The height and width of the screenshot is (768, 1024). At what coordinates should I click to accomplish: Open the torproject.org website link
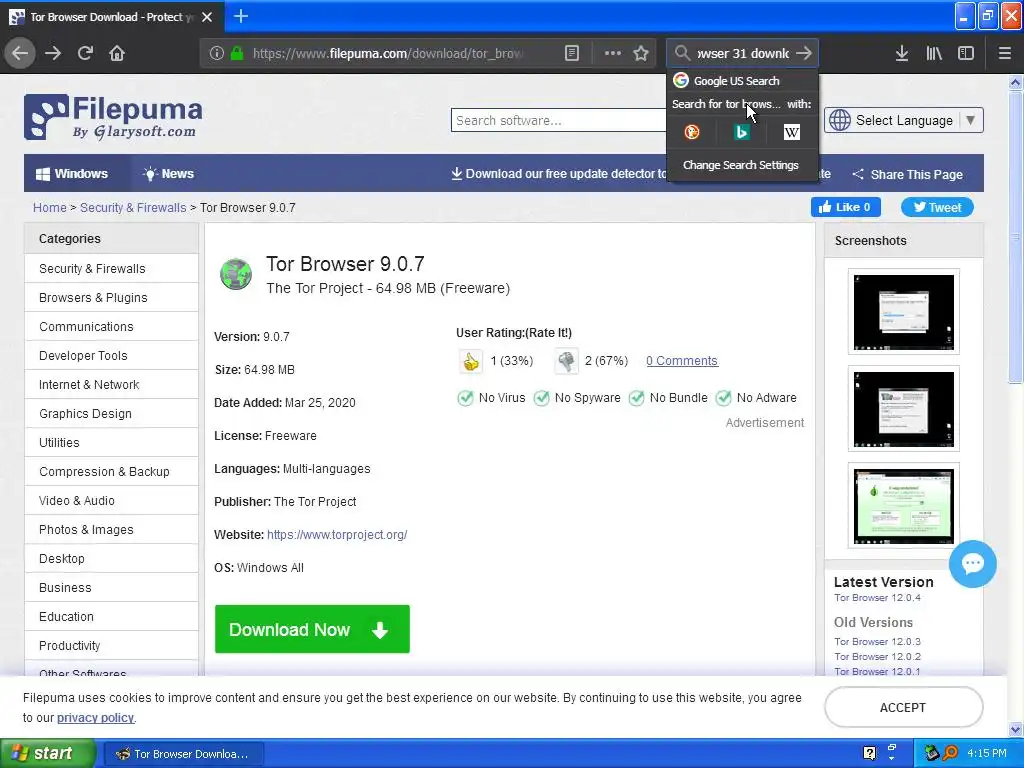(337, 535)
